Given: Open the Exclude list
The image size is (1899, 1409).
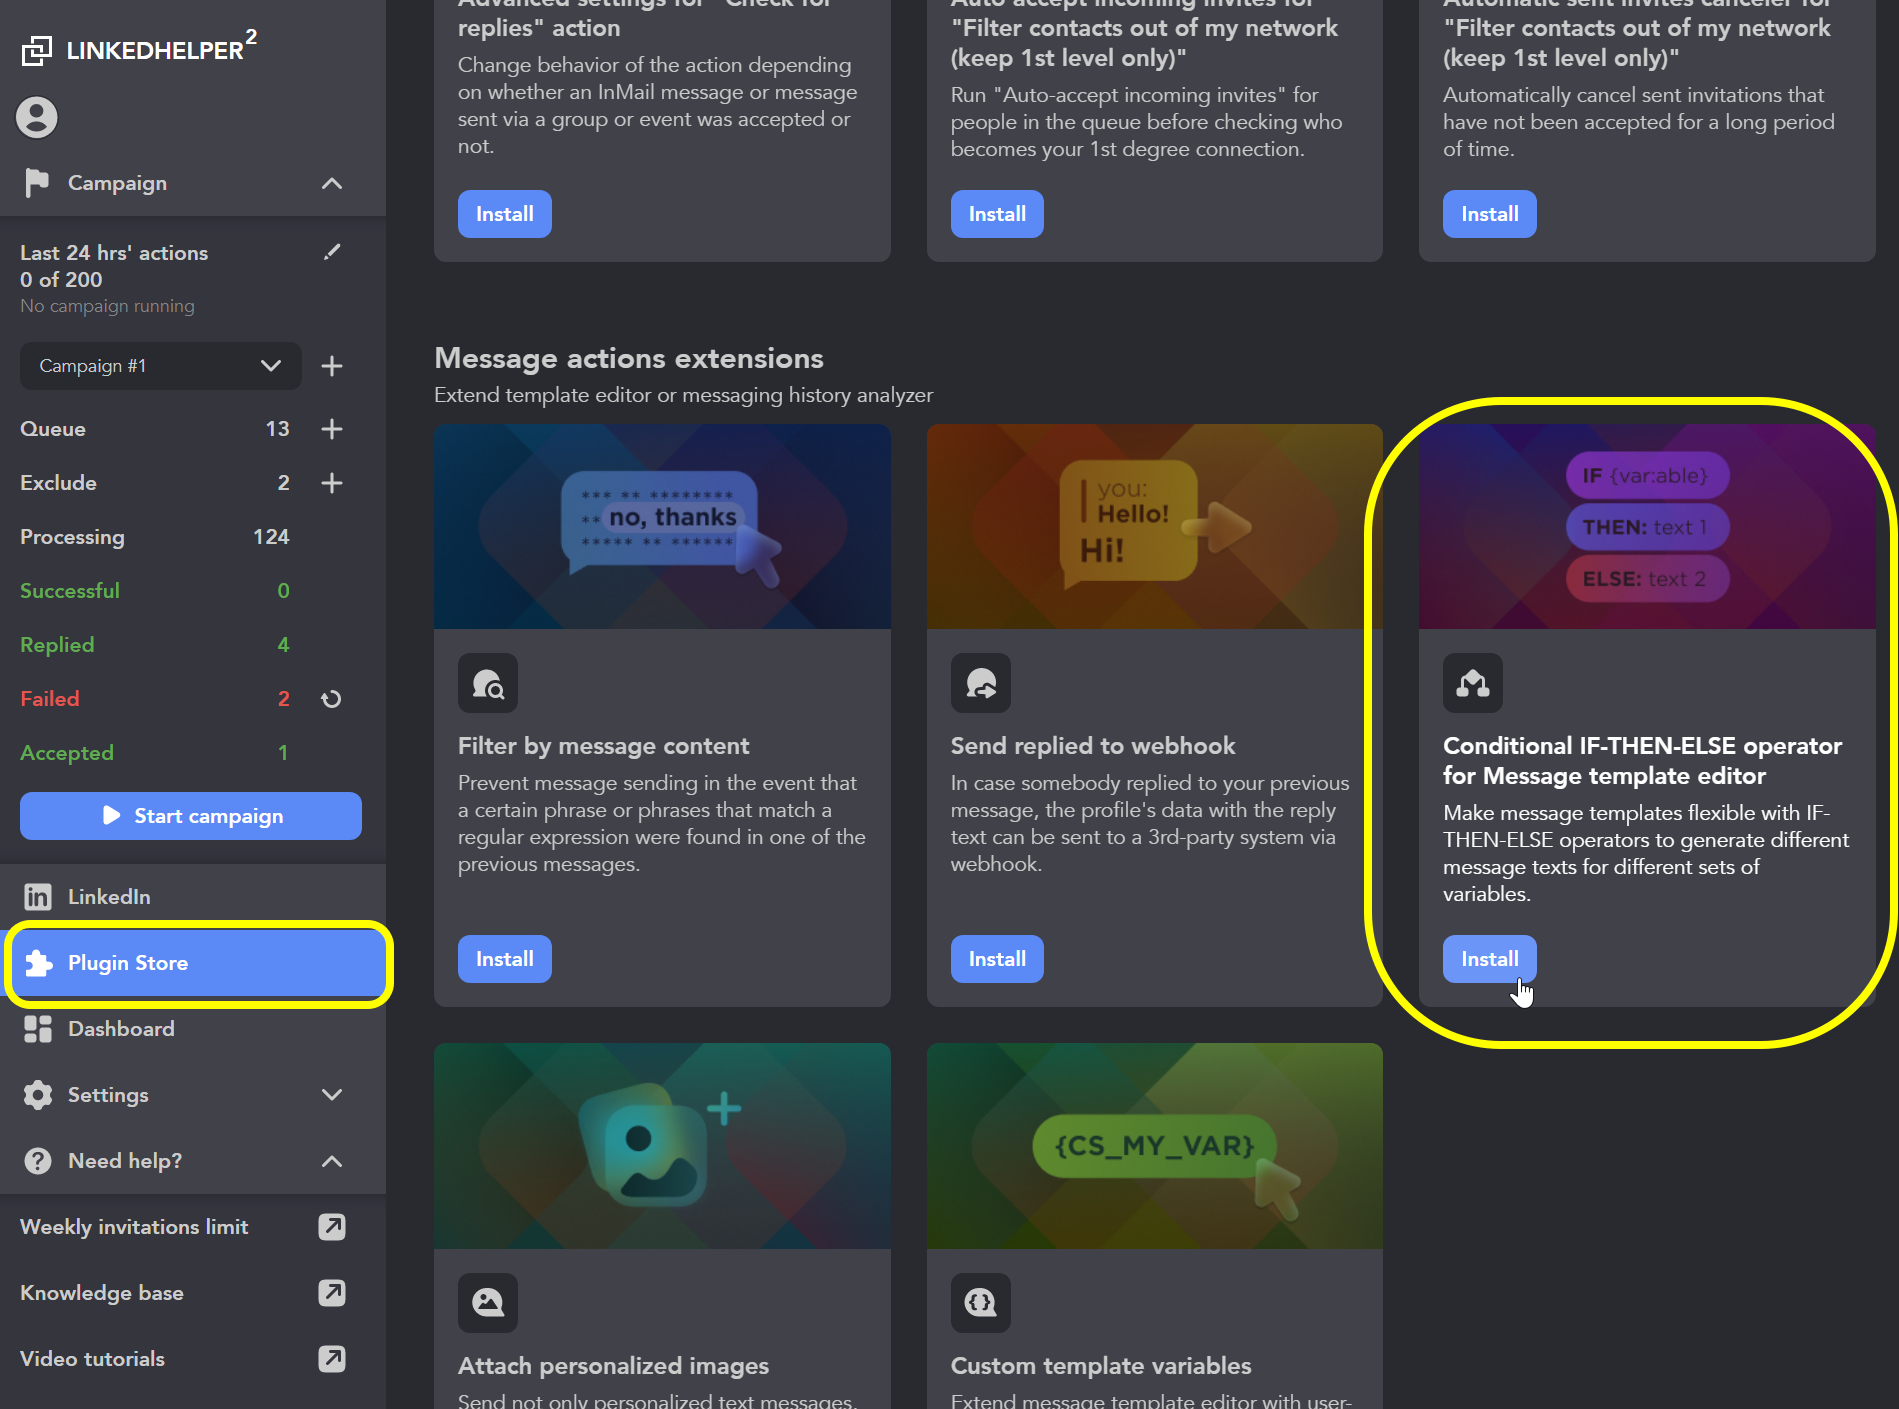Looking at the screenshot, I should coord(154,483).
